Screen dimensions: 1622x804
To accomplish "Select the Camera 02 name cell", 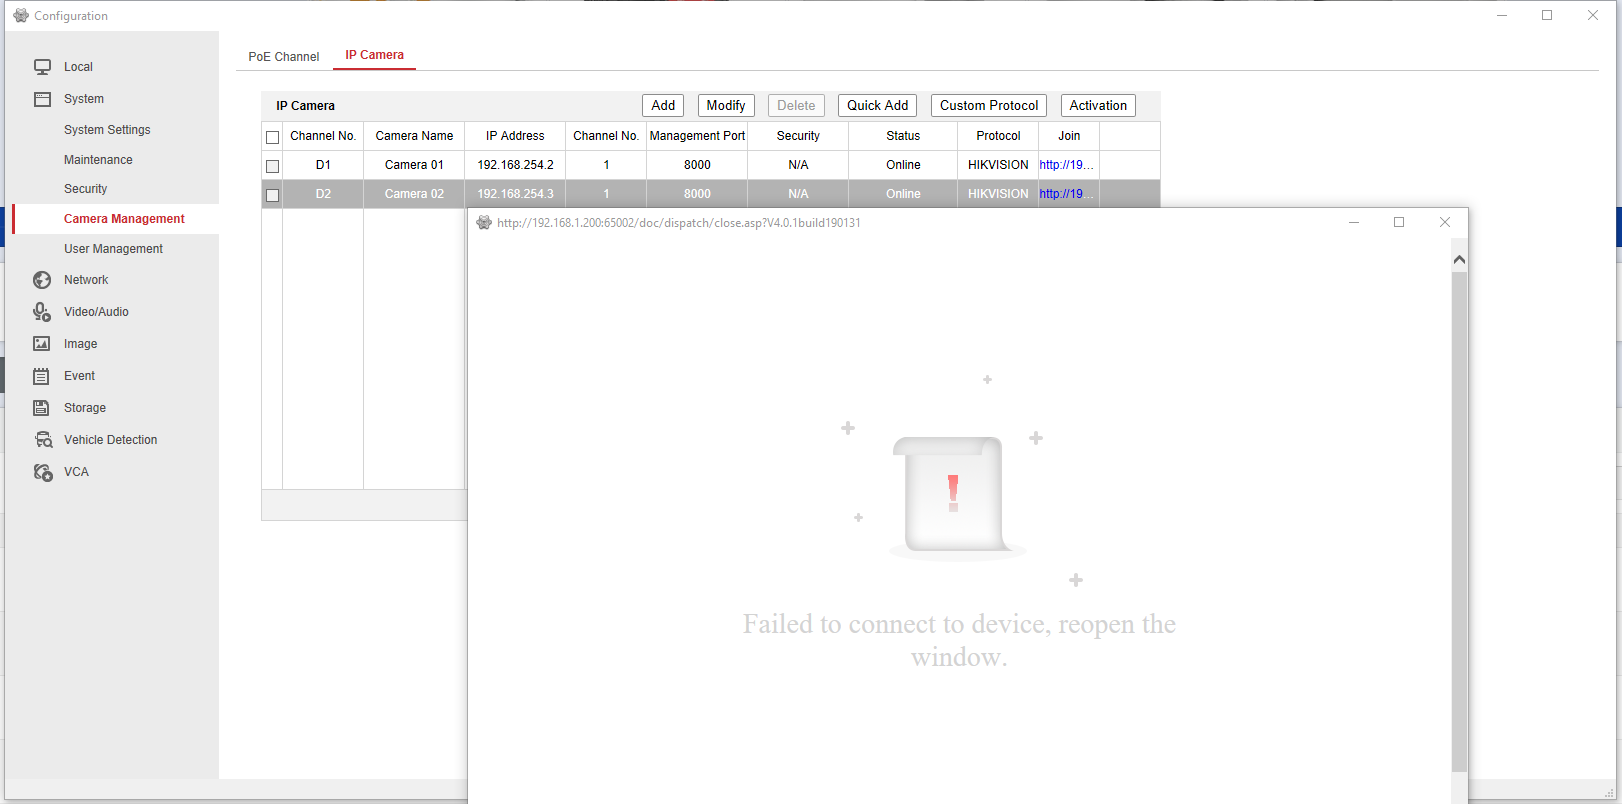I will 414,194.
